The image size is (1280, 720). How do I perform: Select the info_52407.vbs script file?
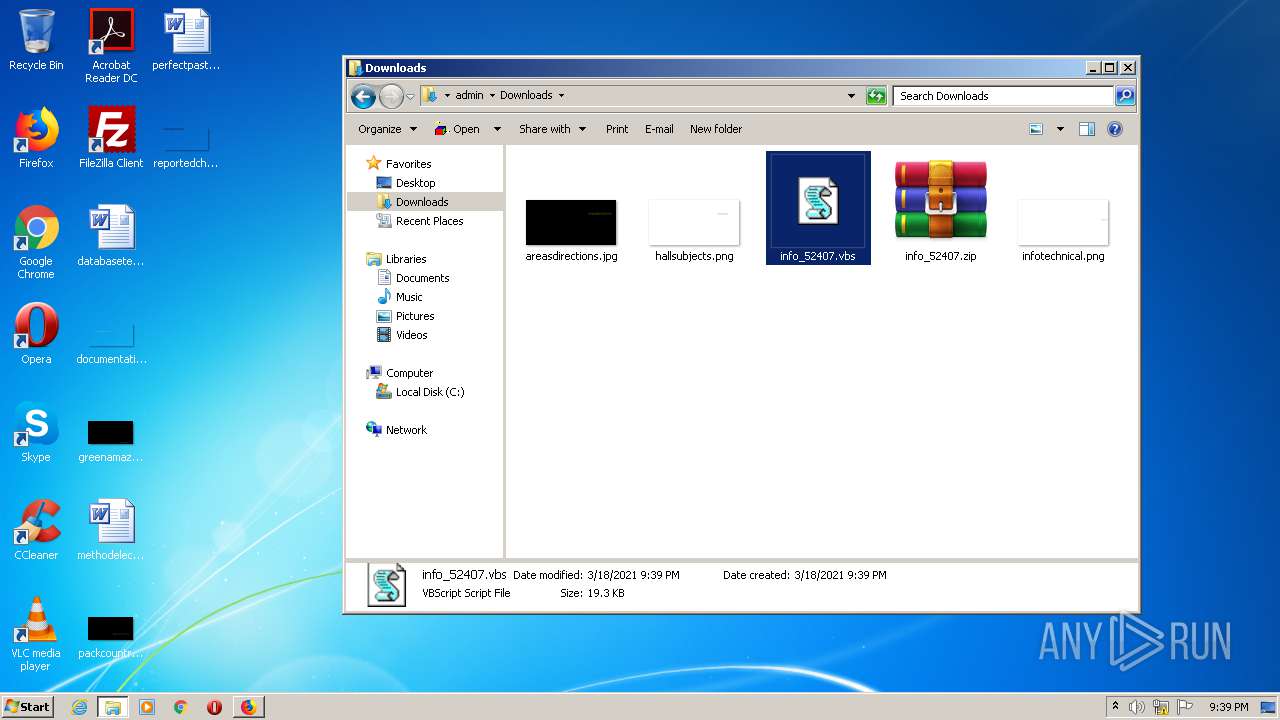(x=818, y=208)
